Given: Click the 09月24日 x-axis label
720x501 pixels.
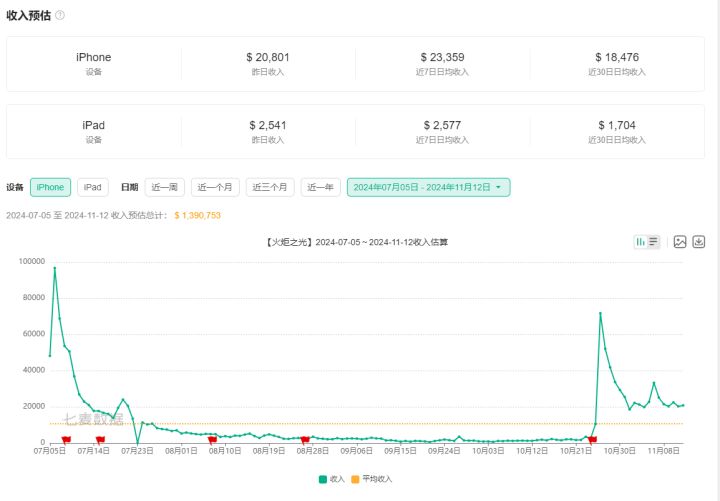Looking at the screenshot, I should tap(444, 451).
